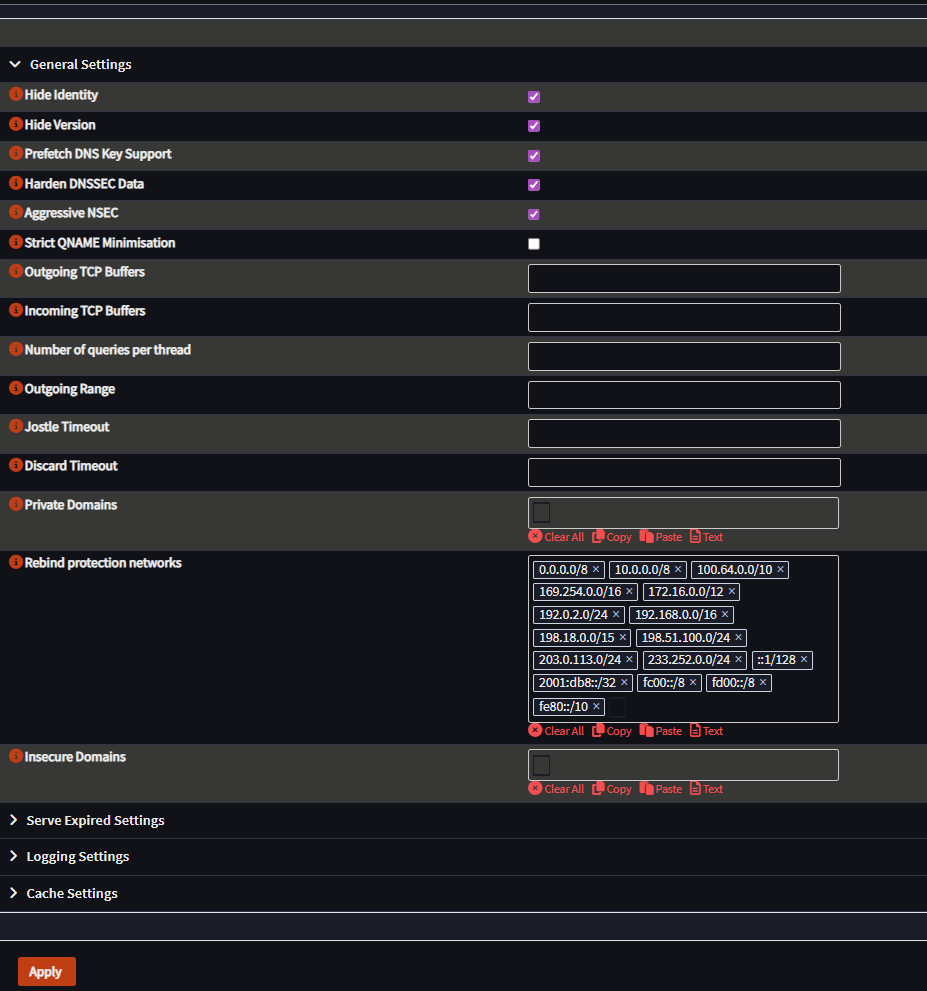Uncheck Aggressive NSEC
This screenshot has width=927, height=991.
533,214
